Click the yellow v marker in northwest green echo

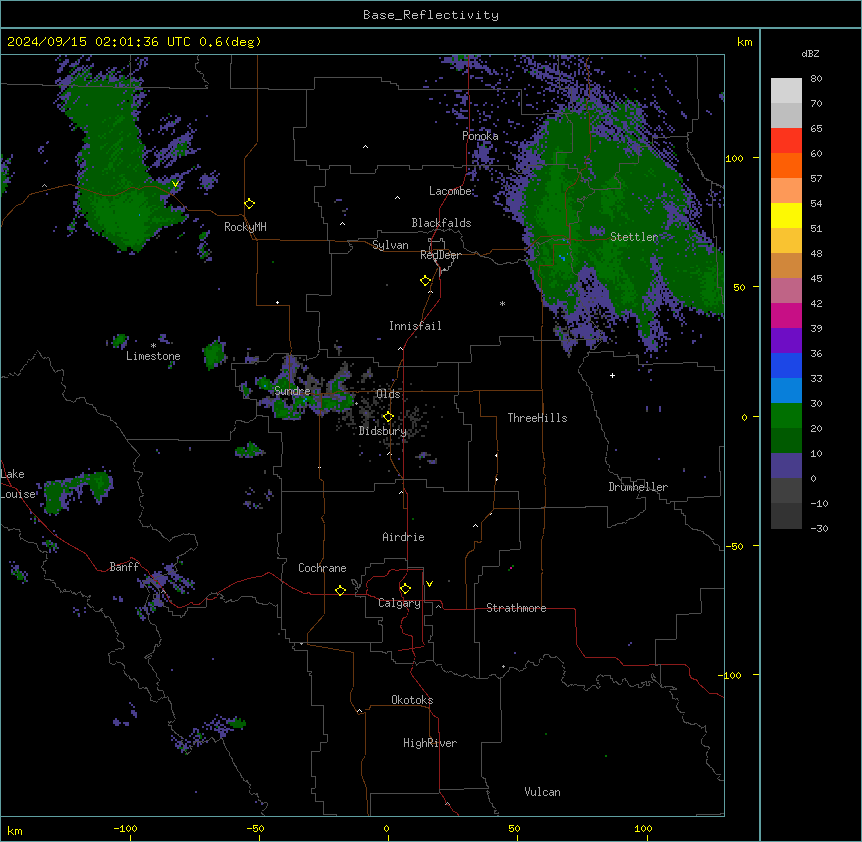(x=175, y=184)
